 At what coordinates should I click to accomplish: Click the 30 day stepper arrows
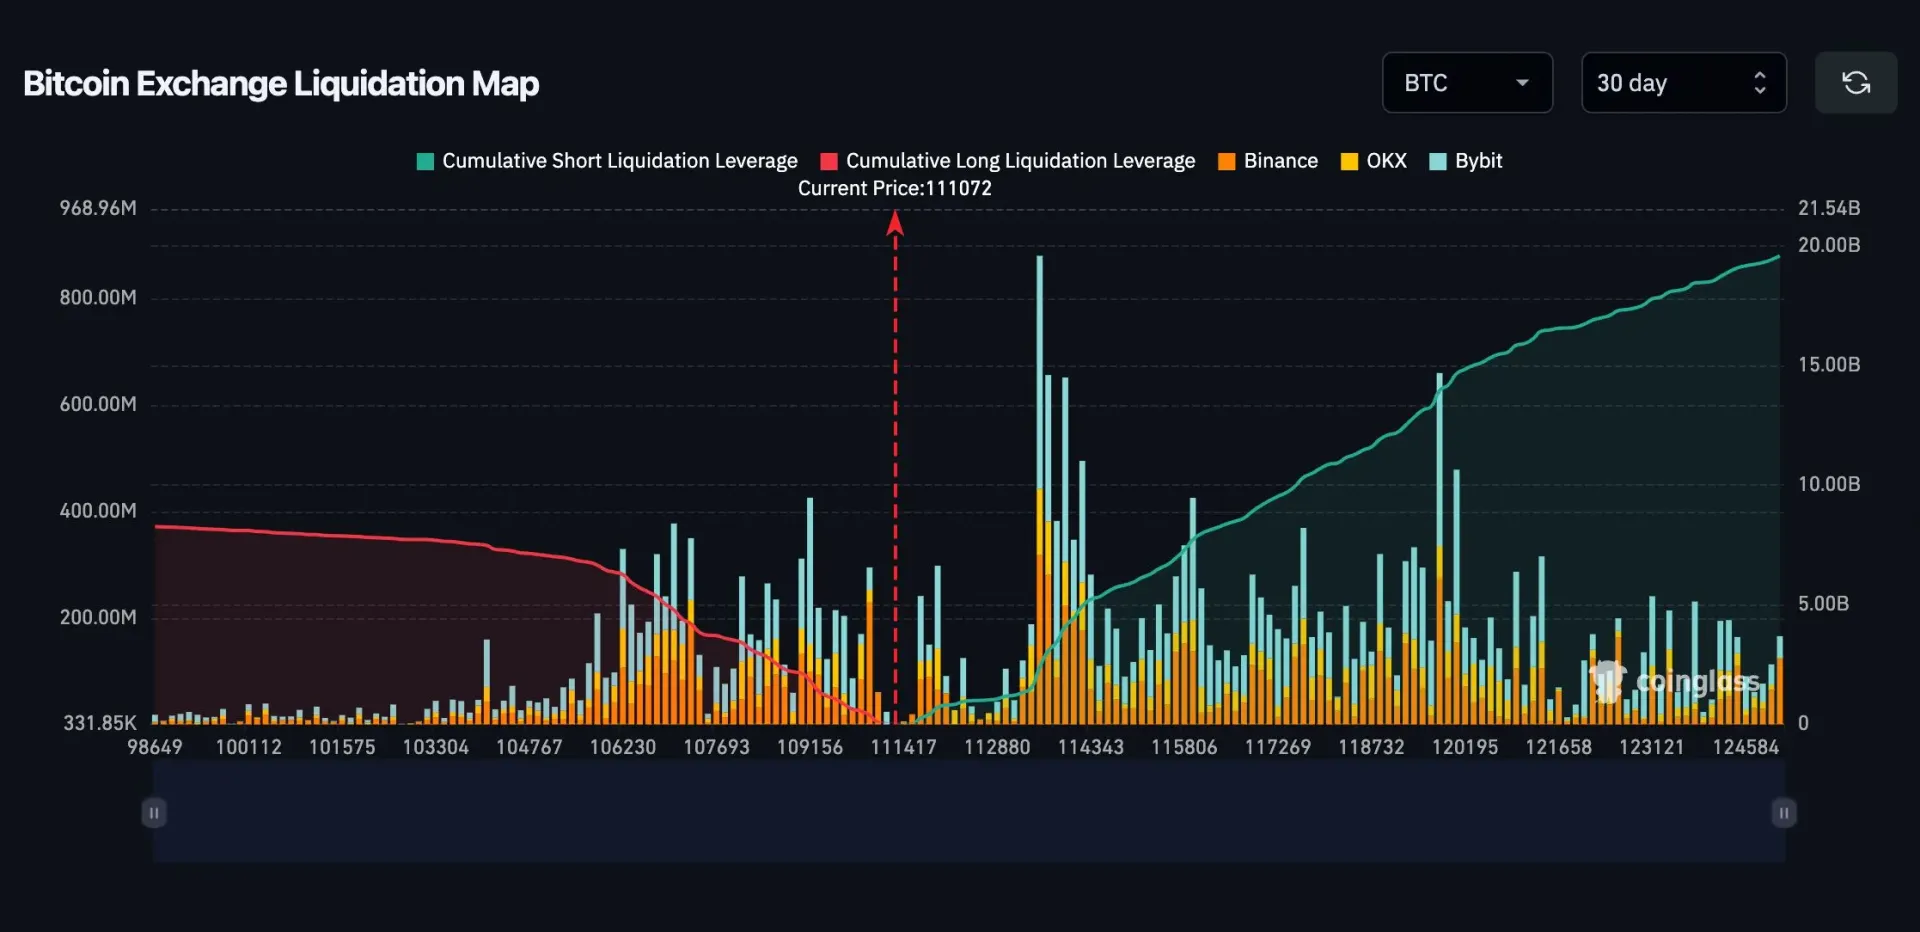pos(1759,83)
